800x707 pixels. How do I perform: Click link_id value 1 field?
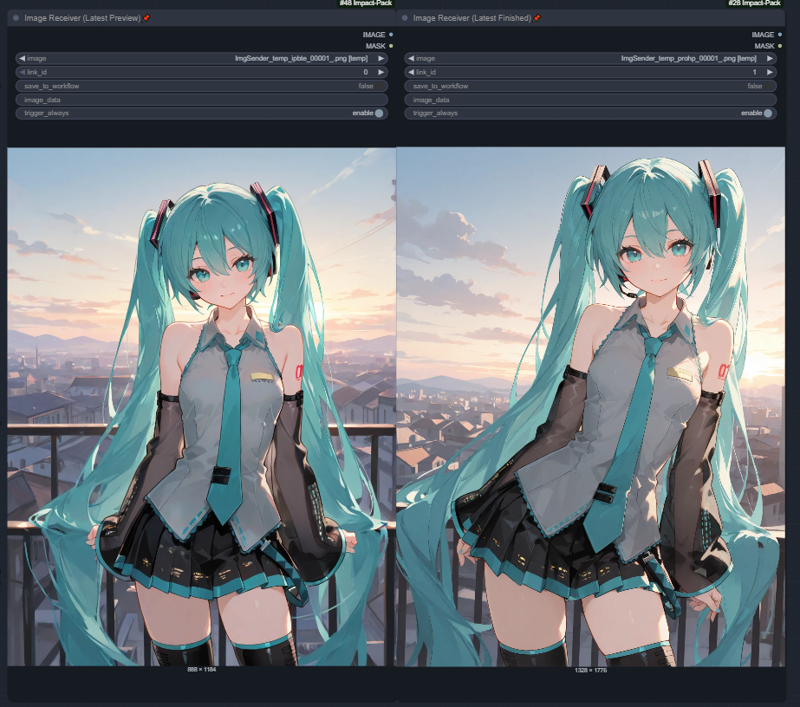[x=590, y=72]
